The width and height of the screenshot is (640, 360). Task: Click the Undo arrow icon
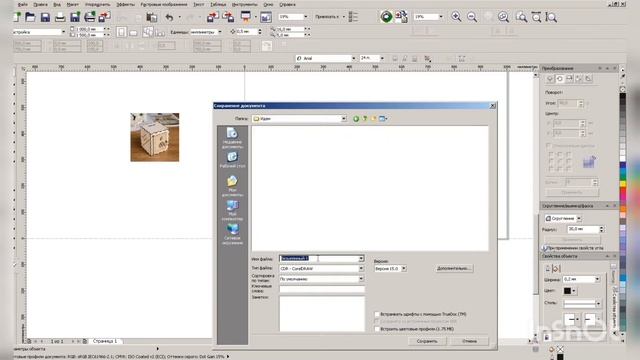[169, 17]
